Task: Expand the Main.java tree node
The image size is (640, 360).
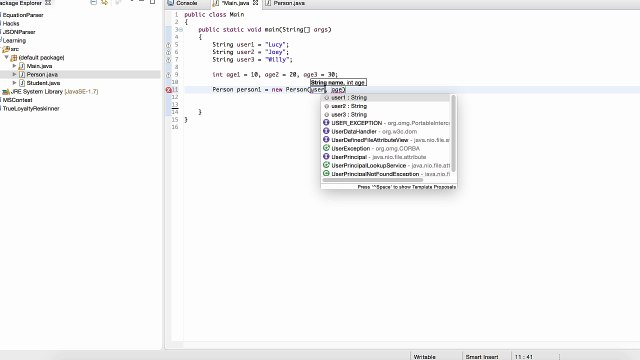Action: (14, 66)
